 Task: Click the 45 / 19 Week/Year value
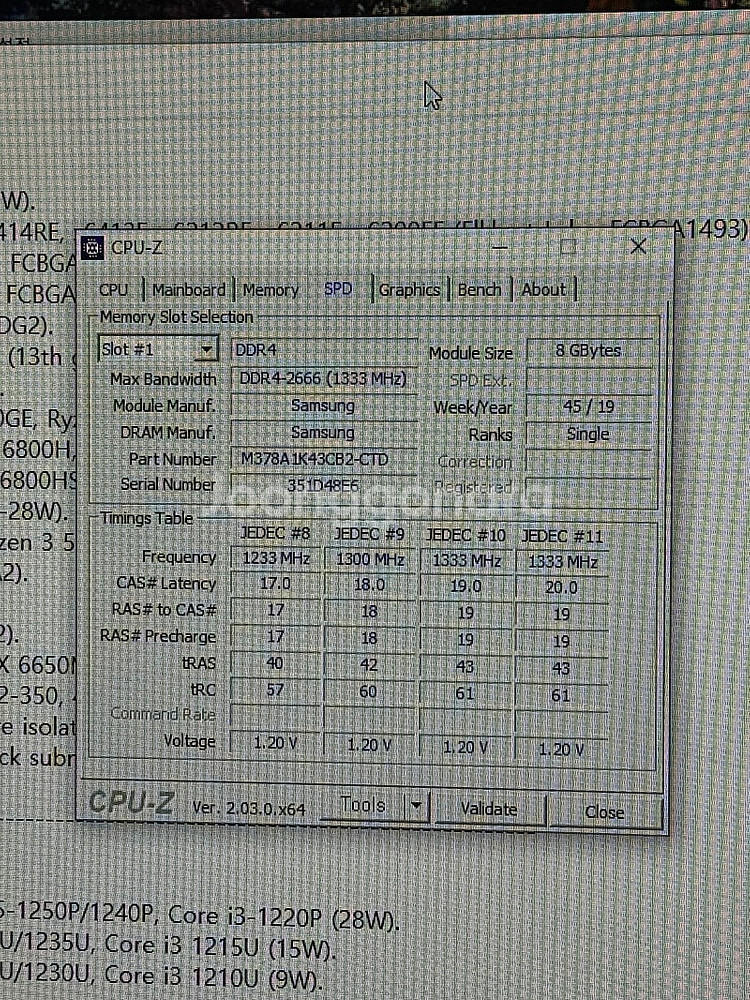click(588, 407)
